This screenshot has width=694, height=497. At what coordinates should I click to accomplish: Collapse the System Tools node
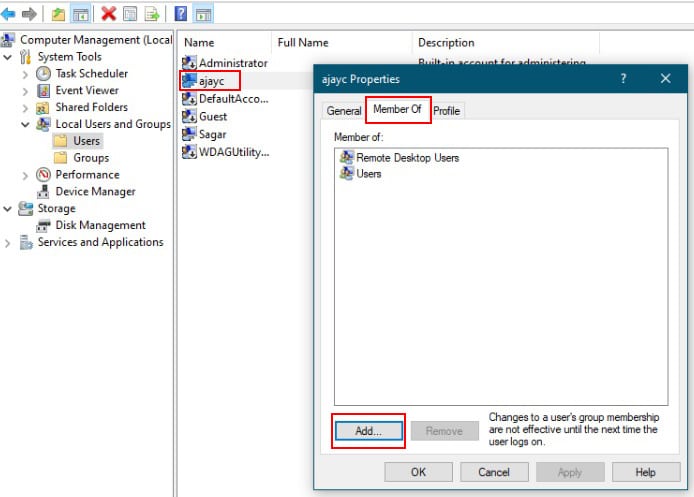pos(8,57)
